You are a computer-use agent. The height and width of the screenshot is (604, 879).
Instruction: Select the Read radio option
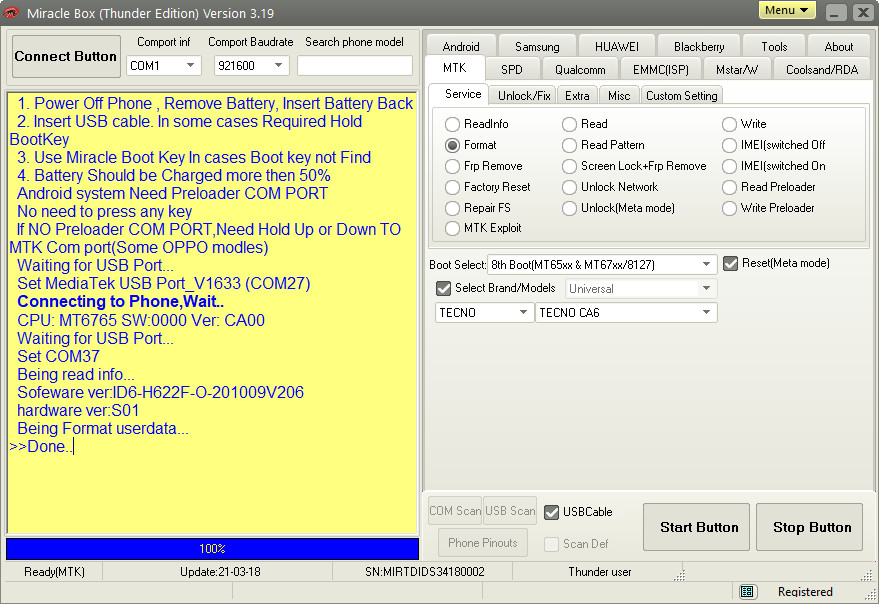pos(585,124)
